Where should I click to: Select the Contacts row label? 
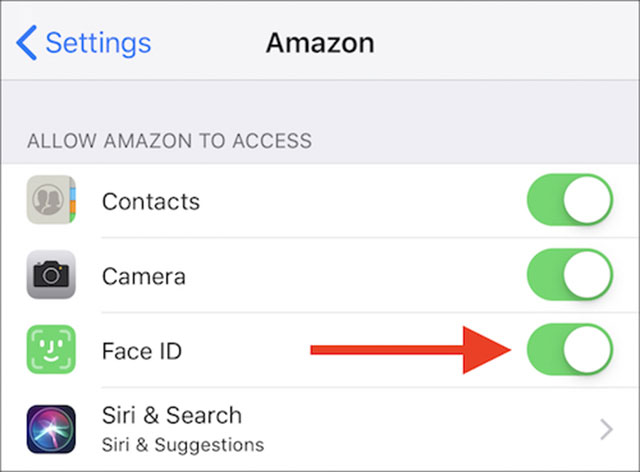tap(151, 201)
